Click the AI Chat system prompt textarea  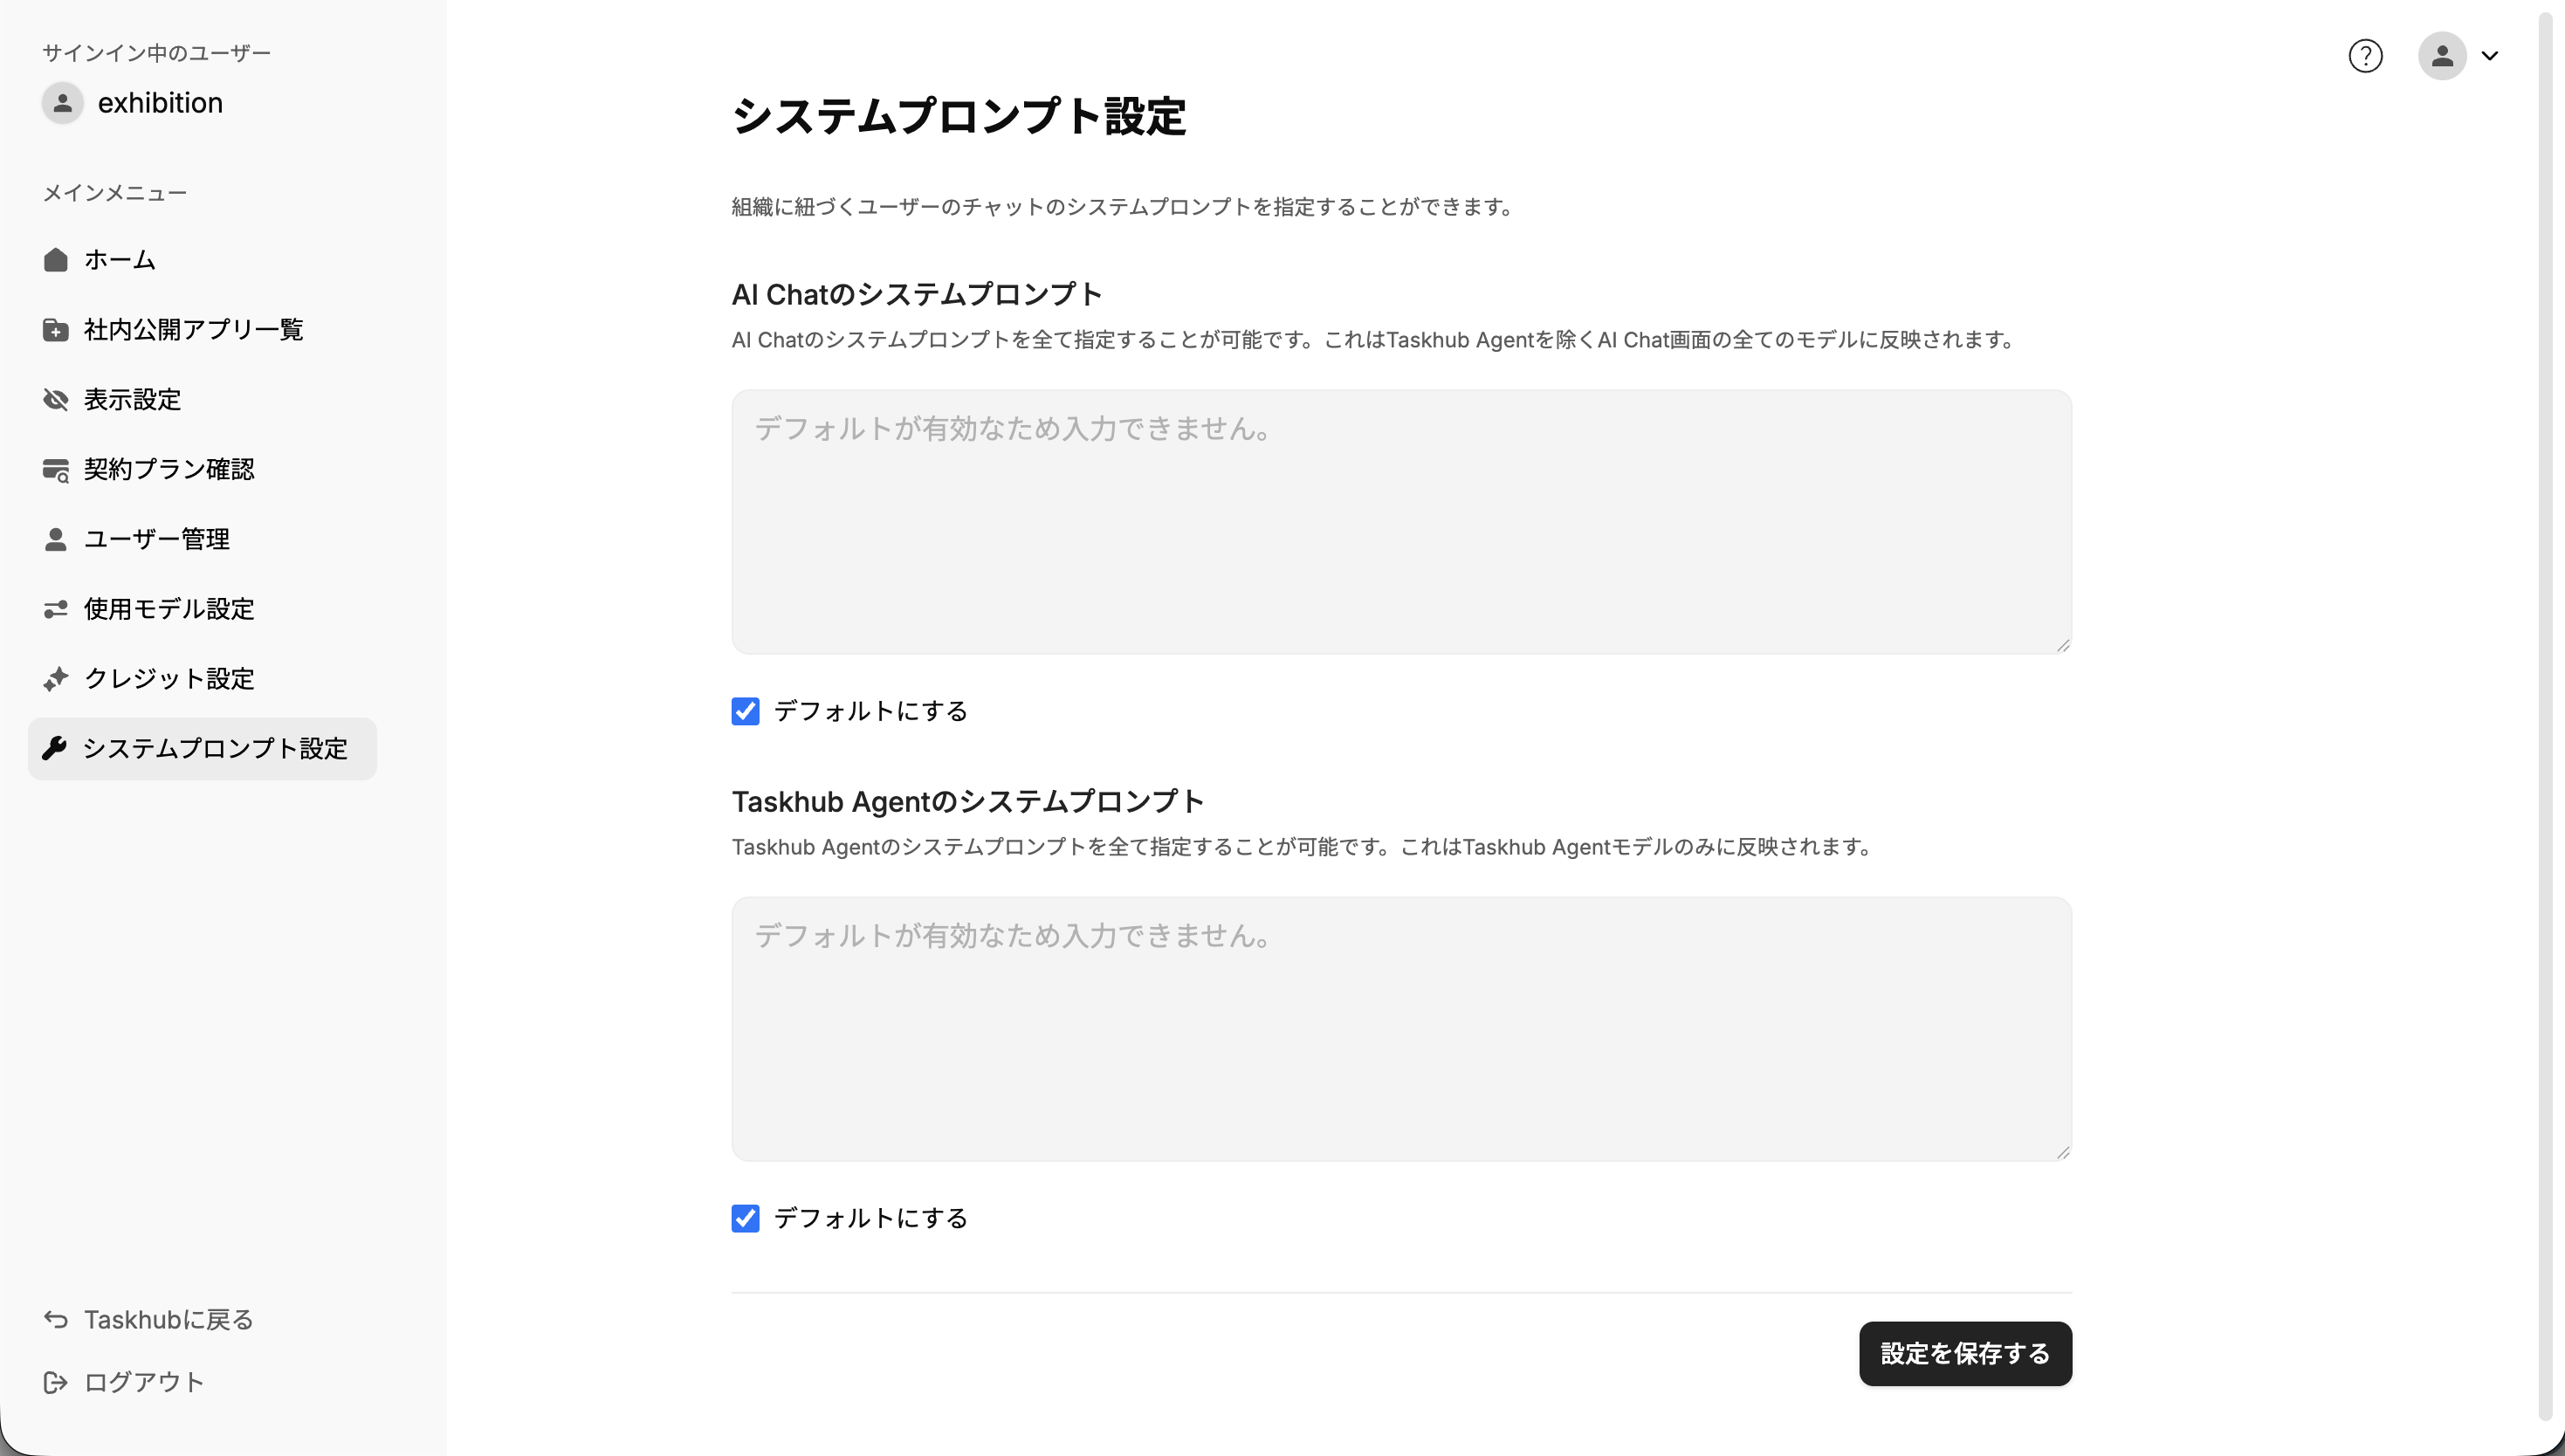(x=1401, y=522)
